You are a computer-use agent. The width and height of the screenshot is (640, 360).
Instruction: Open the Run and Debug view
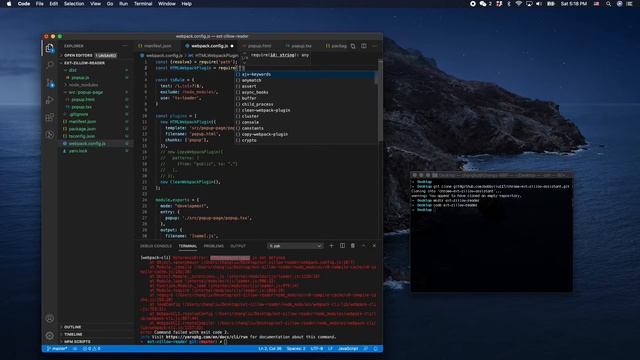click(x=50, y=100)
